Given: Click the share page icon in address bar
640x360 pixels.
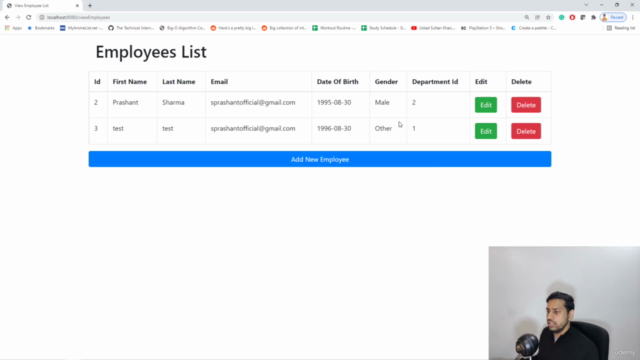Looking at the screenshot, I should coord(538,17).
